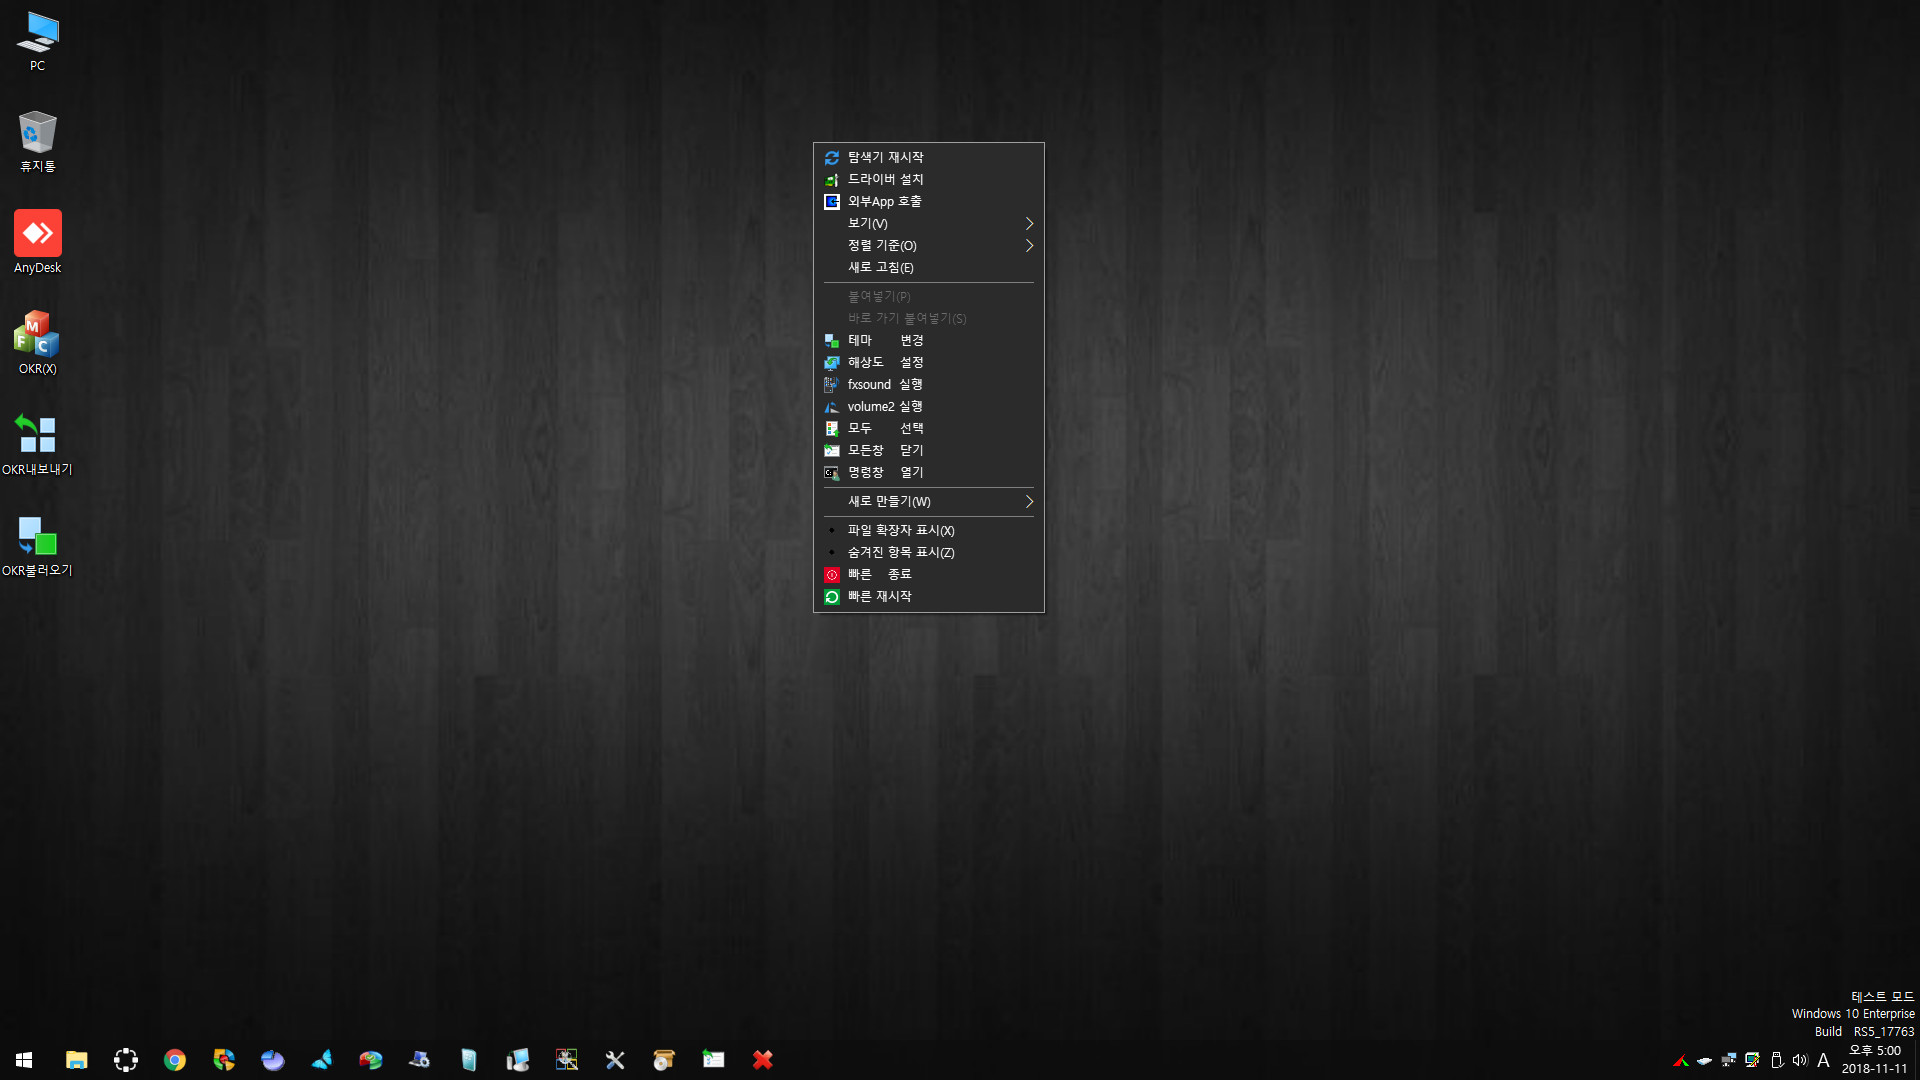1920x1080 pixels.
Task: Open the volume speaker tray icon
Action: coord(1800,1061)
